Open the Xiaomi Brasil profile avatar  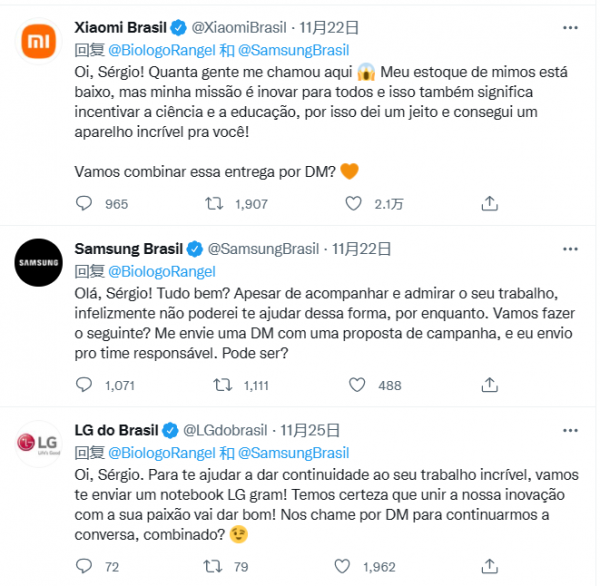[x=39, y=41]
